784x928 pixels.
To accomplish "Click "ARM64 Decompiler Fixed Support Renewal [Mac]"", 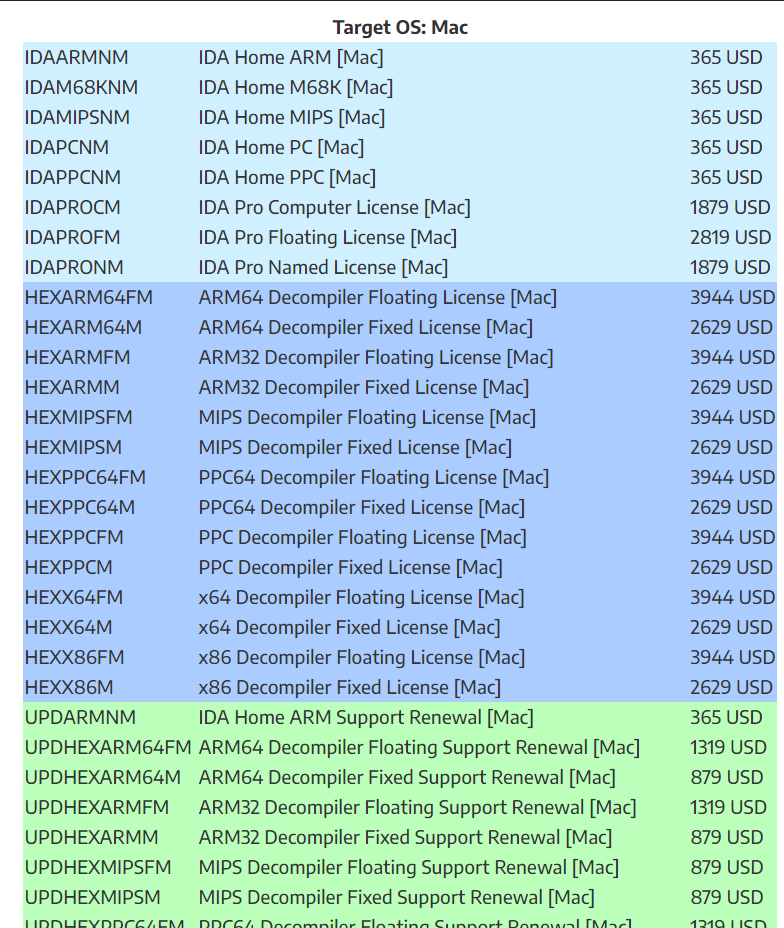I will (408, 777).
